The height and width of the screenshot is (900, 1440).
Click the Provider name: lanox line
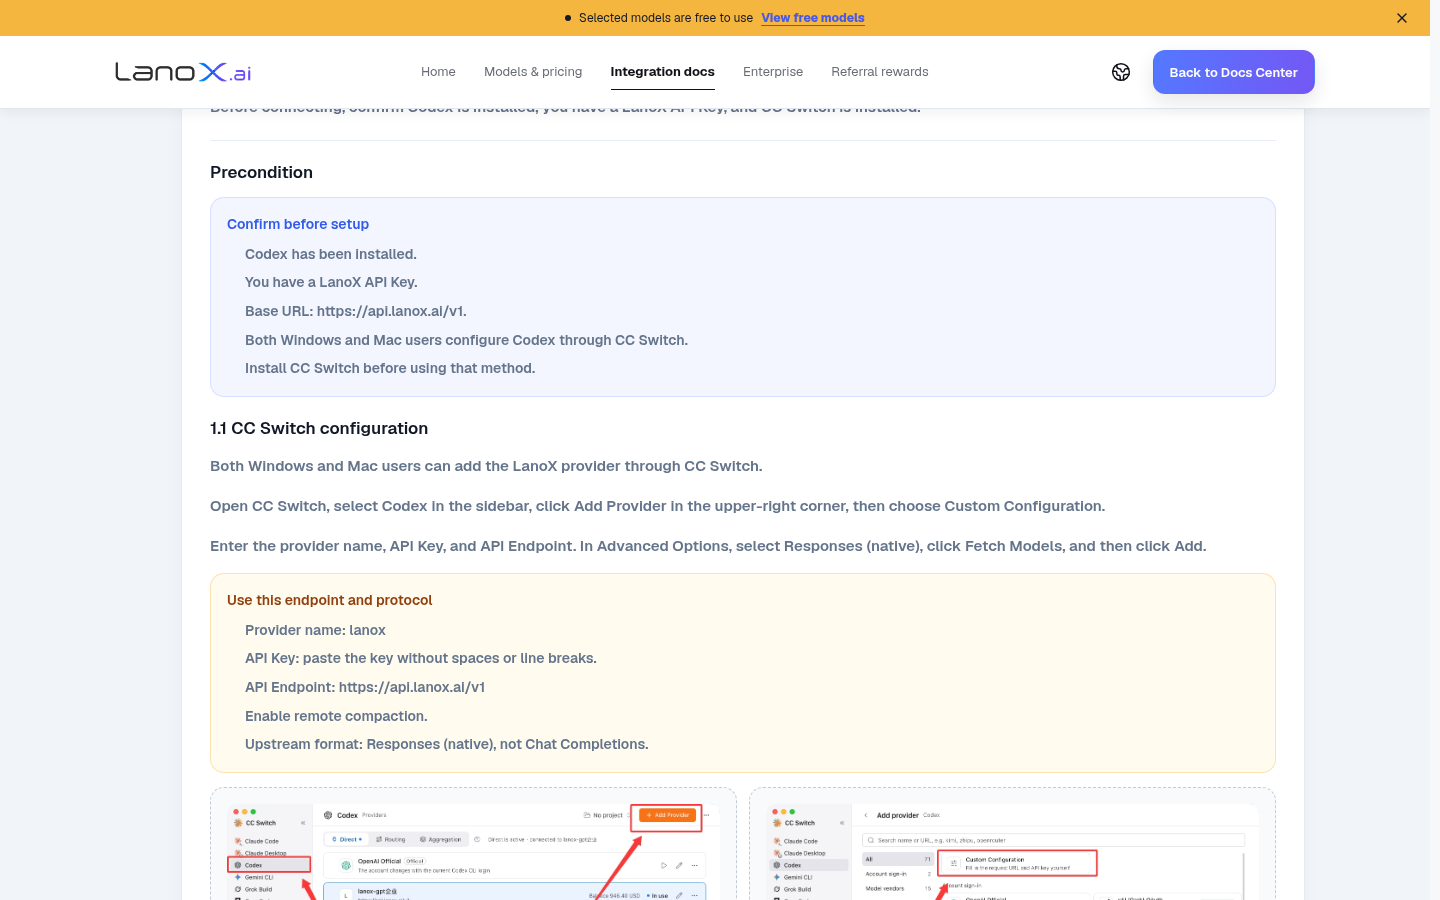coord(315,630)
